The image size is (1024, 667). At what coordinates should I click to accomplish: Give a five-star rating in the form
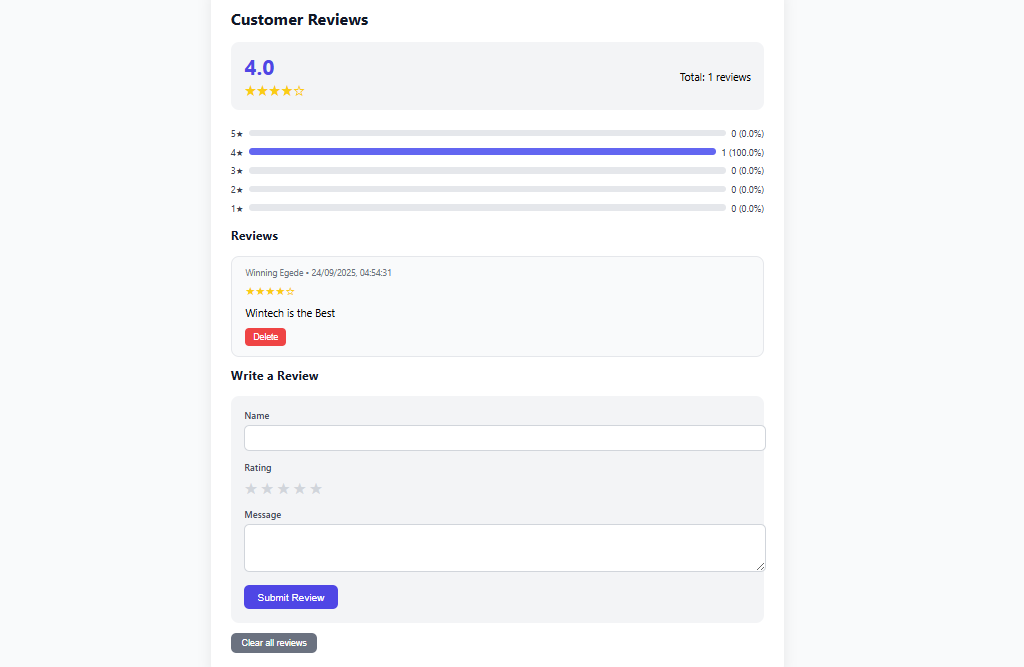[316, 489]
